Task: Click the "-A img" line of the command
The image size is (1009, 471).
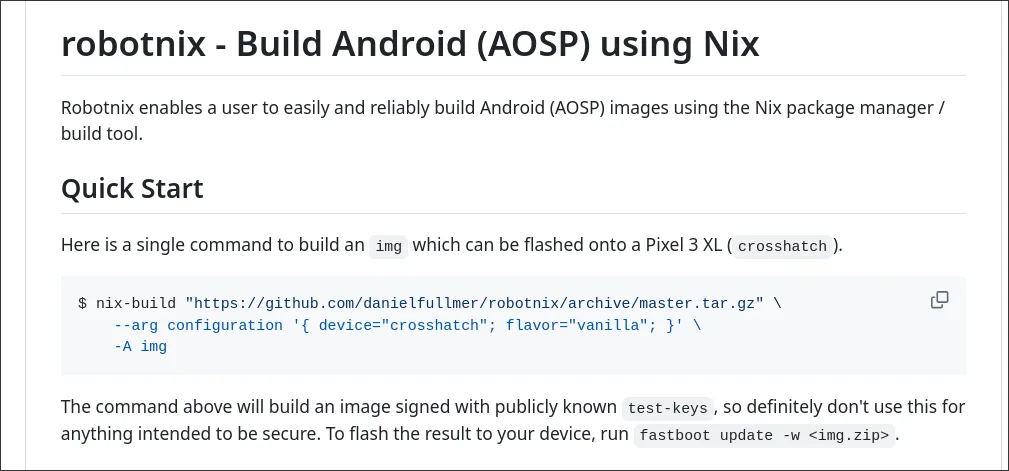Action: click(140, 347)
